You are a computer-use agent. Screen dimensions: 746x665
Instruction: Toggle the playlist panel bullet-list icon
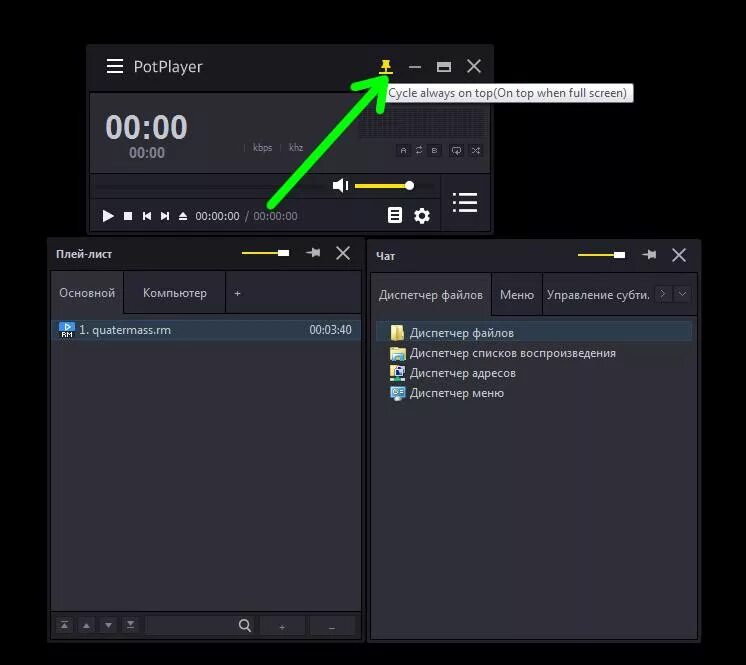pyautogui.click(x=465, y=203)
